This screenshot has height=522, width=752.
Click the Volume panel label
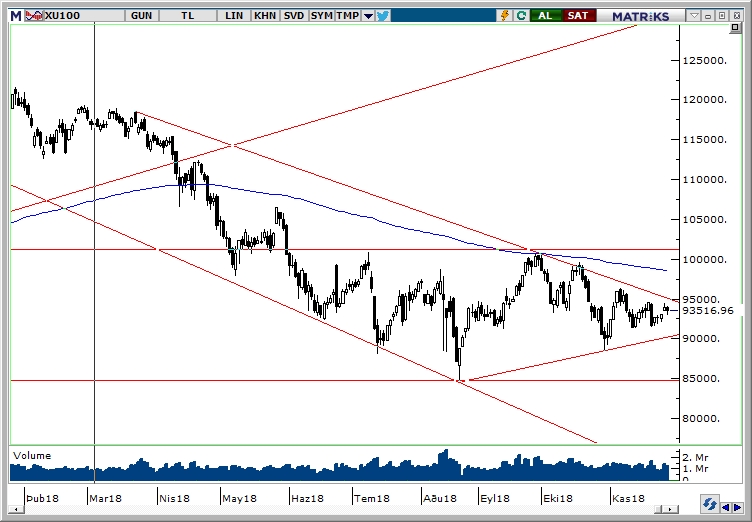[32, 455]
